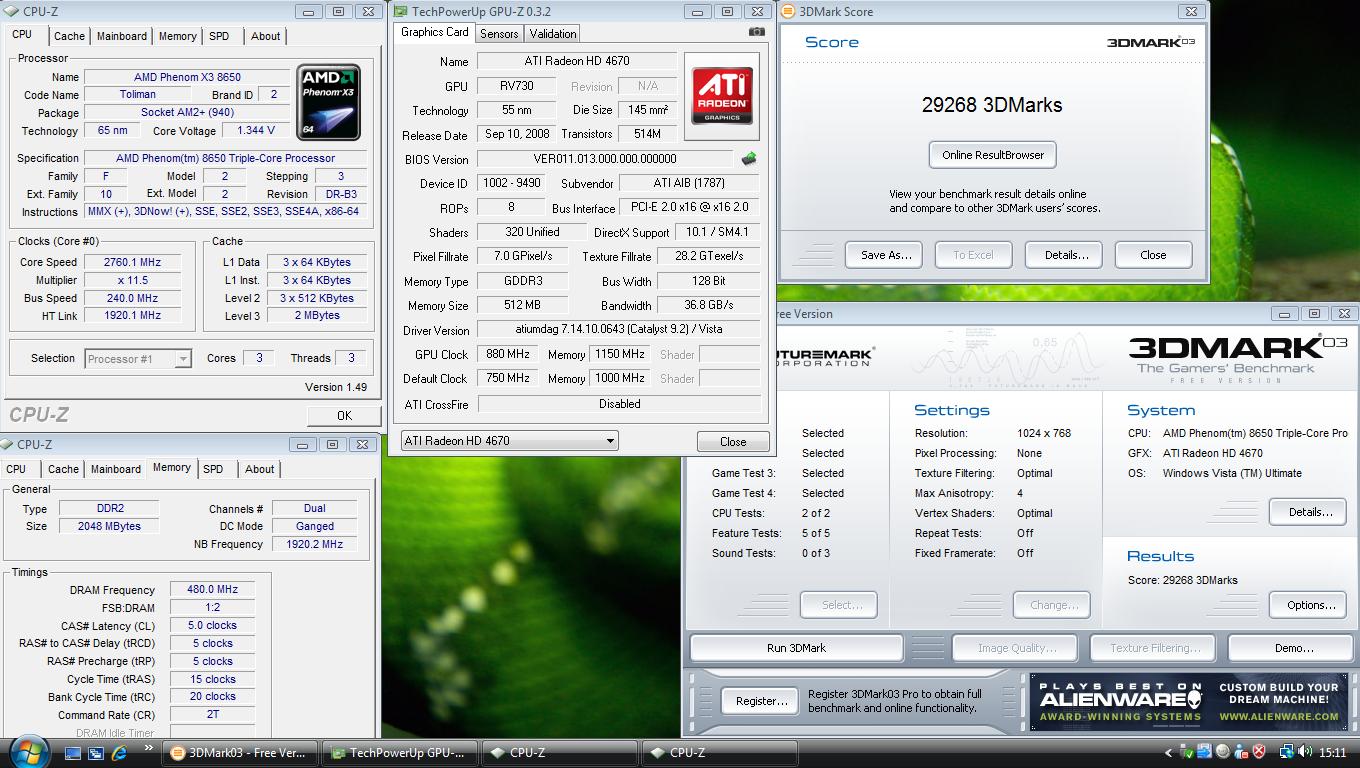1360x768 pixels.
Task: Click the AMD Phenom X3 logo in CPU-Z
Action: tap(329, 103)
